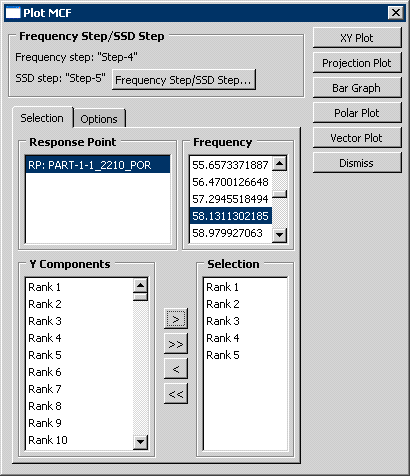Select the Selection tab
Screen dimensions: 410x476
[42, 118]
